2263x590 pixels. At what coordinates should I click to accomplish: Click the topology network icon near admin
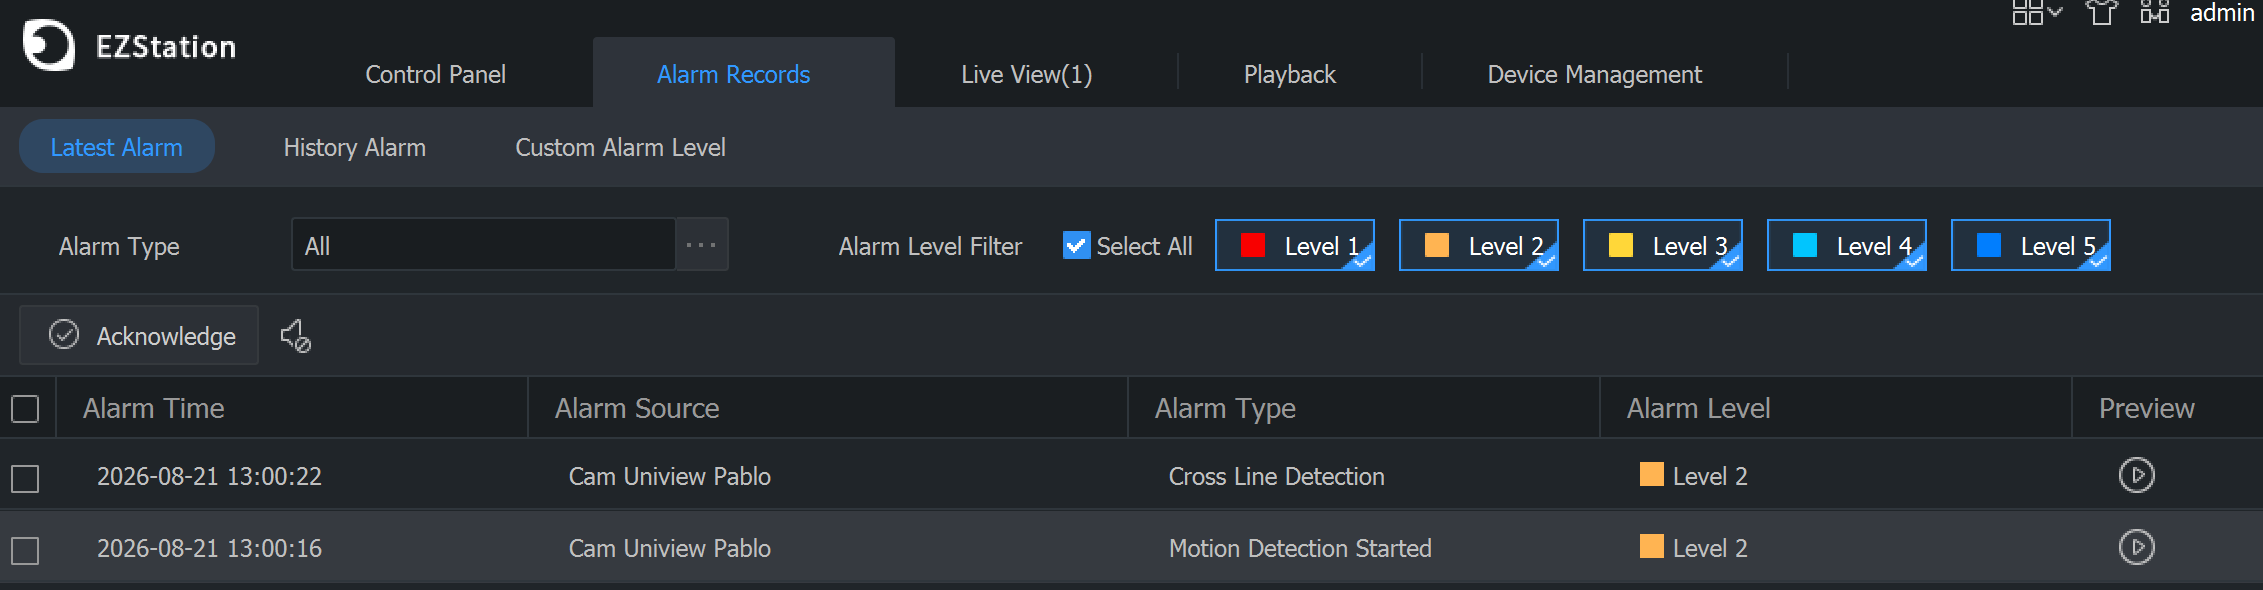click(2155, 12)
